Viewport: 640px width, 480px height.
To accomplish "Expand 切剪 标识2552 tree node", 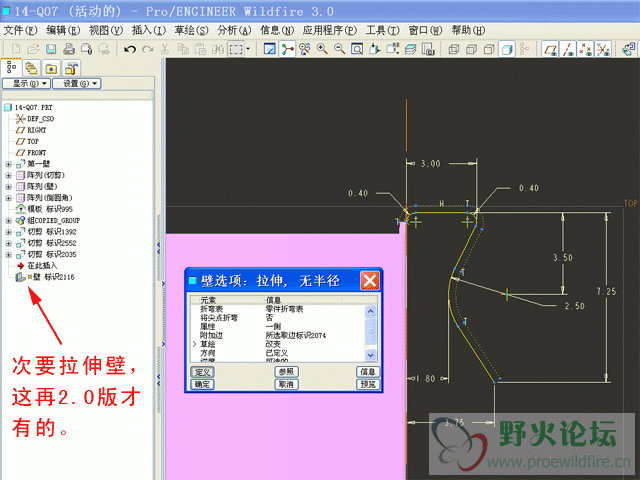I will (x=9, y=243).
